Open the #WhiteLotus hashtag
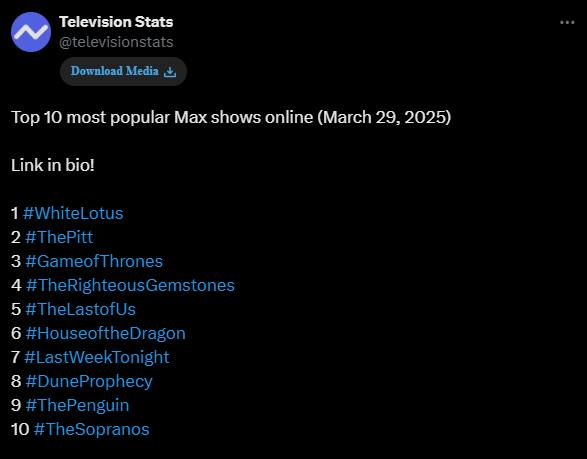 [x=73, y=213]
